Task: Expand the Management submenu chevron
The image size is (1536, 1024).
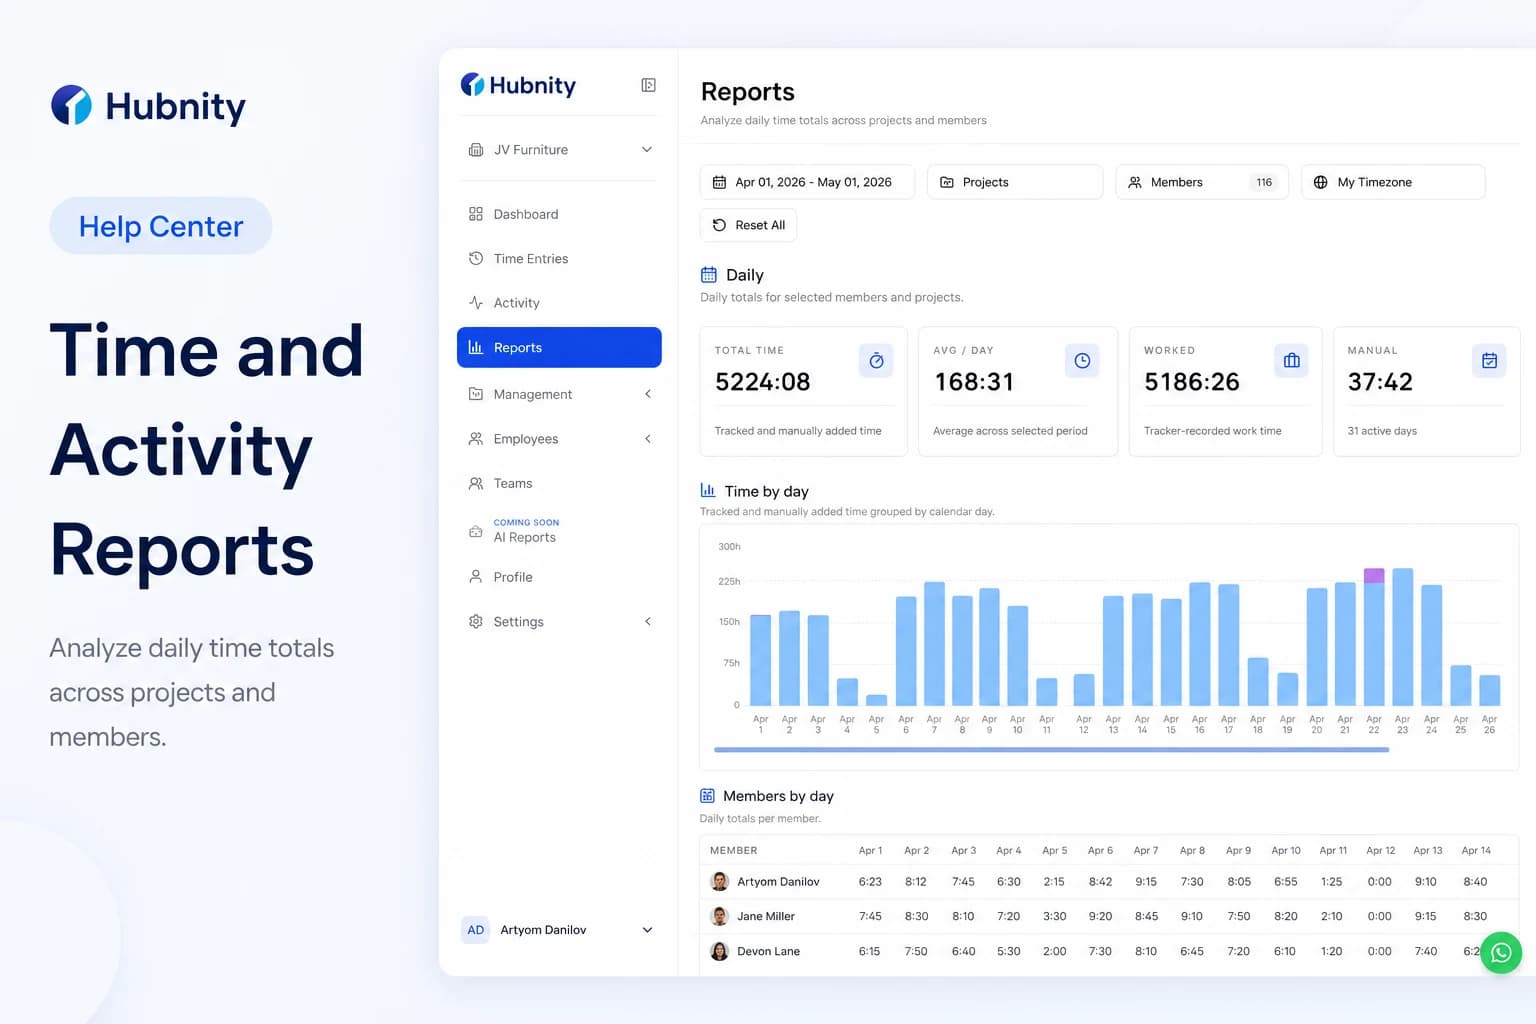Action: tap(648, 394)
